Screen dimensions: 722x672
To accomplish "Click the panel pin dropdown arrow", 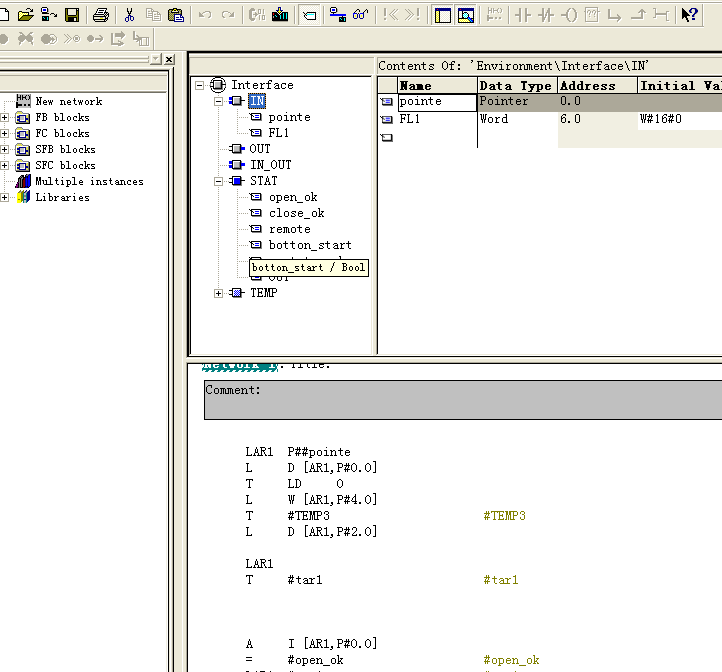I will click(156, 59).
